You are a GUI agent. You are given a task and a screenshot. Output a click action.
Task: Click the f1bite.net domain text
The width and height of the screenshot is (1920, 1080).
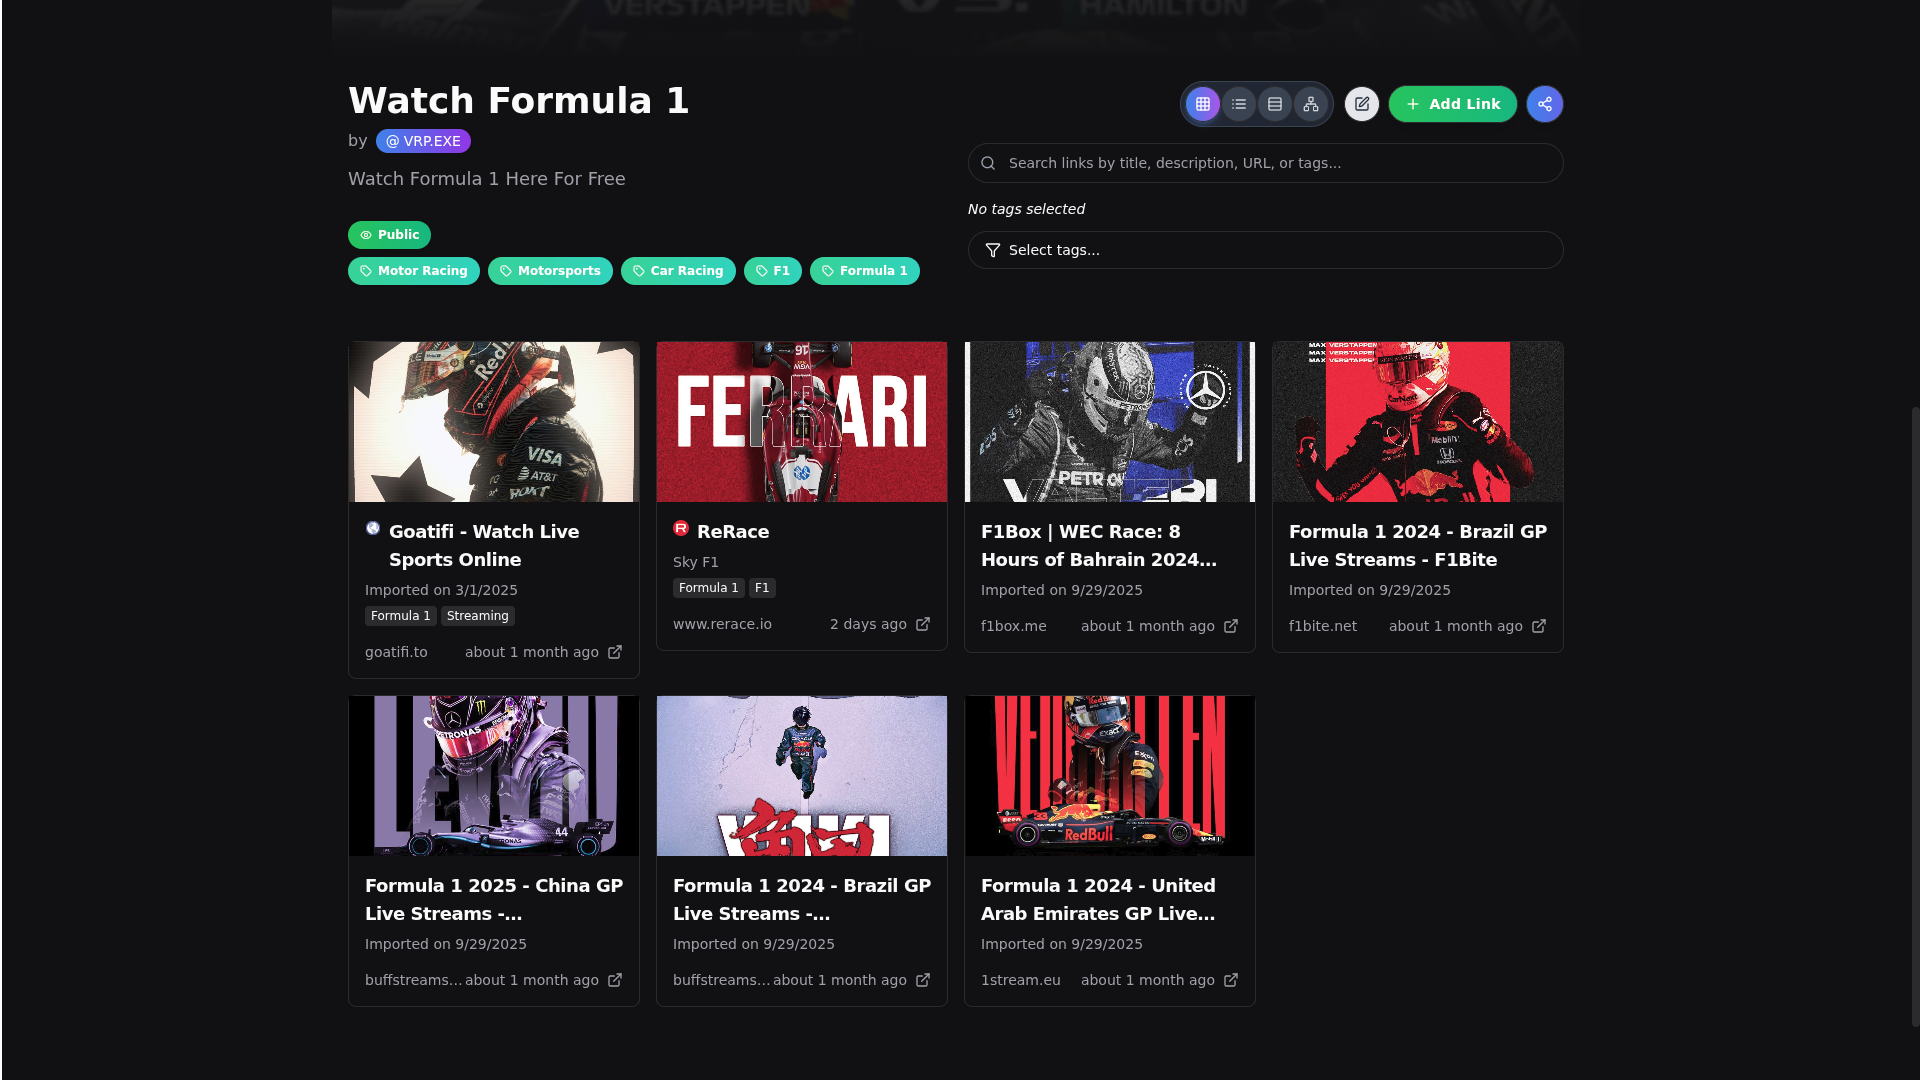(x=1323, y=626)
